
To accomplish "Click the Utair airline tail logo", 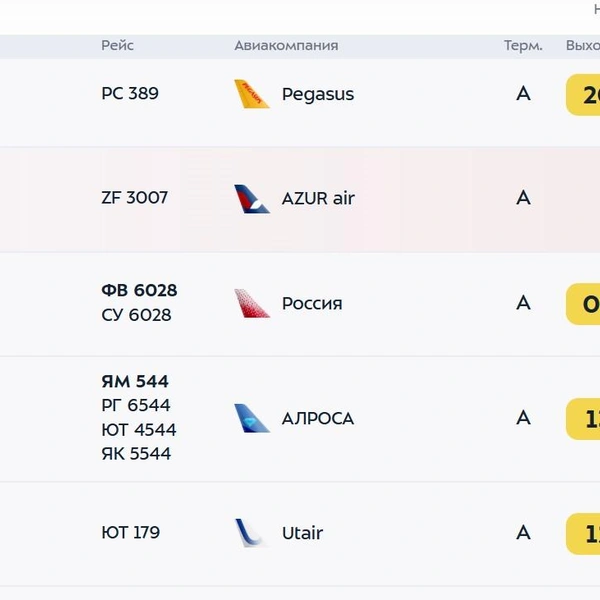I will (x=251, y=533).
